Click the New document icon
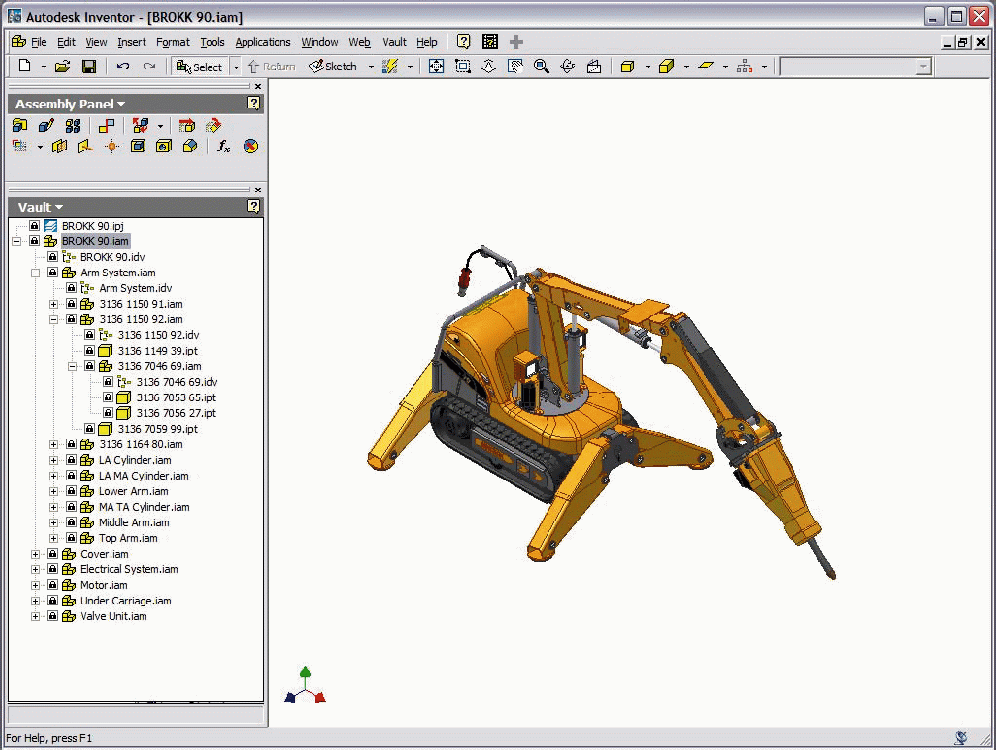996x750 pixels. click(x=25, y=66)
